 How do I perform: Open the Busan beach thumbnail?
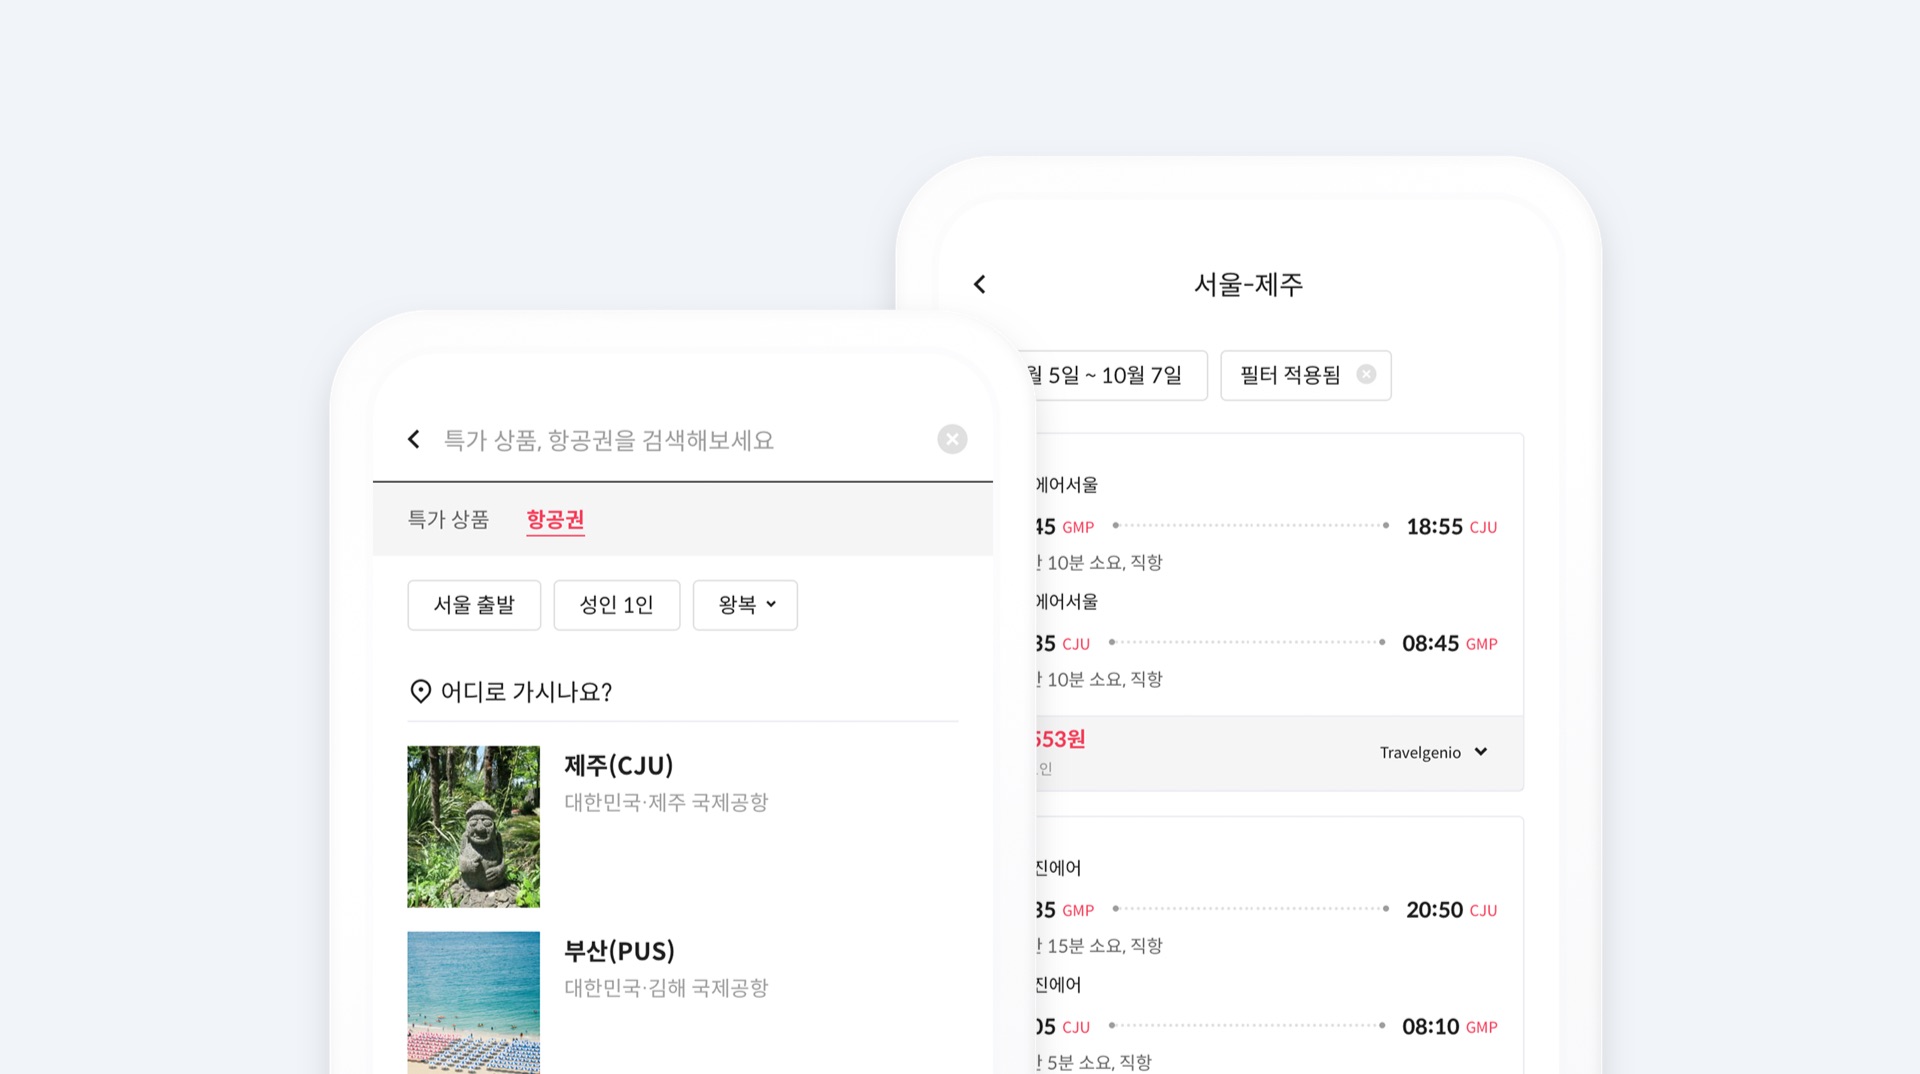[473, 1003]
